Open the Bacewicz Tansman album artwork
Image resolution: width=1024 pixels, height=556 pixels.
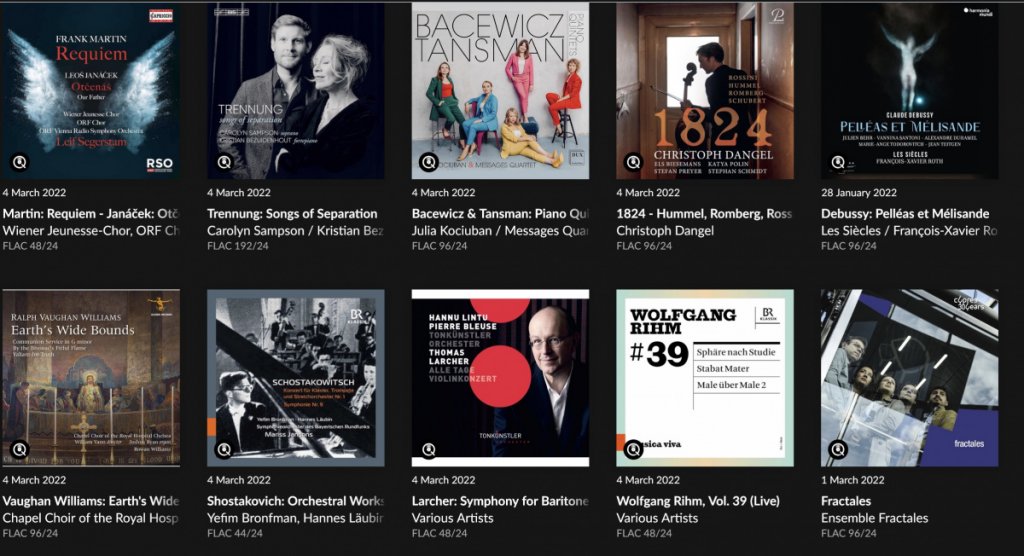(500, 90)
